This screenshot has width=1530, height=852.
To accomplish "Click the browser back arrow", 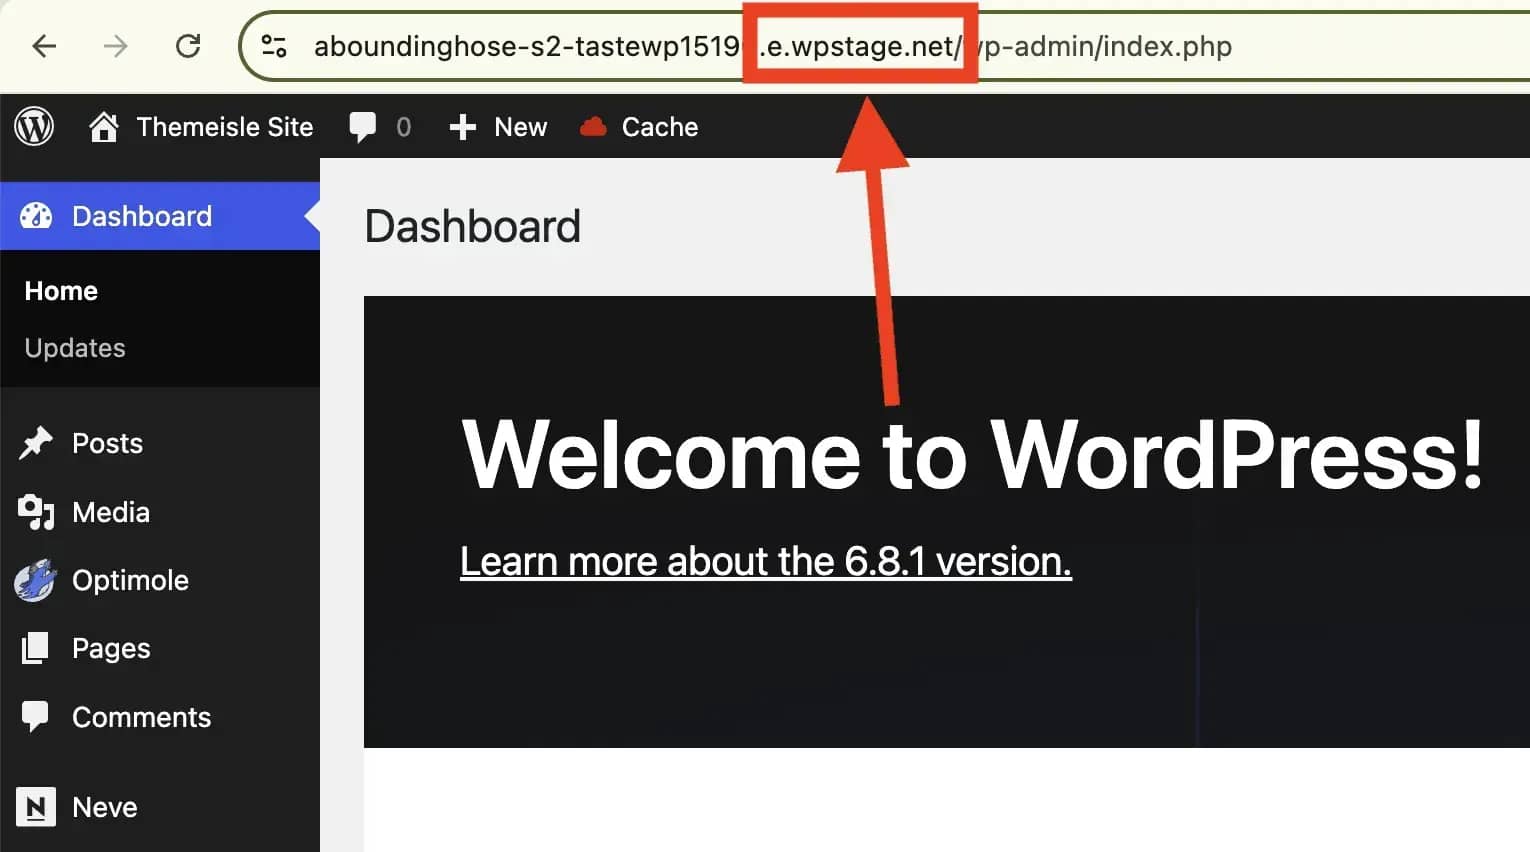I will [44, 46].
